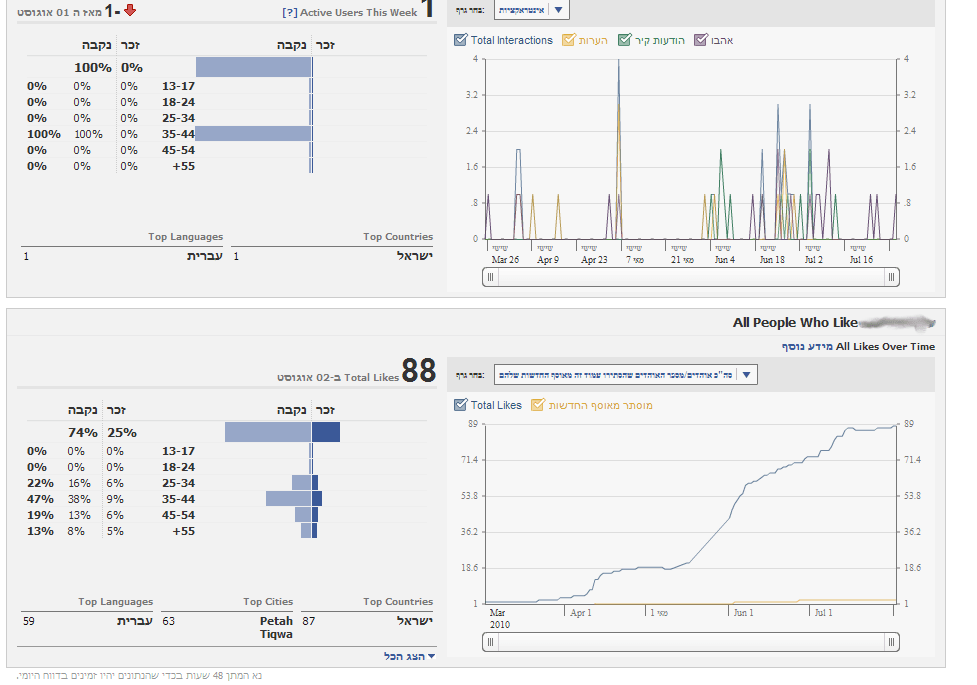Image resolution: width=977 pixels, height=685 pixels.
Task: Click the Jun 18 label on interactions chart
Action: pyautogui.click(x=772, y=260)
